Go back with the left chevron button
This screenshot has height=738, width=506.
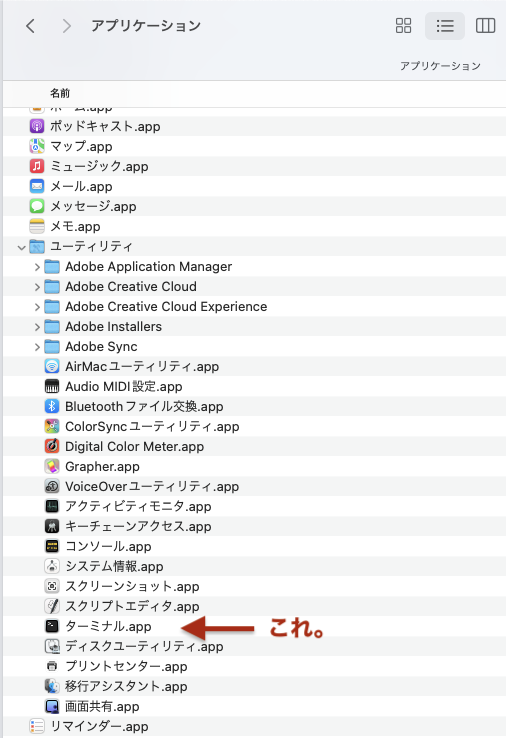pyautogui.click(x=31, y=26)
